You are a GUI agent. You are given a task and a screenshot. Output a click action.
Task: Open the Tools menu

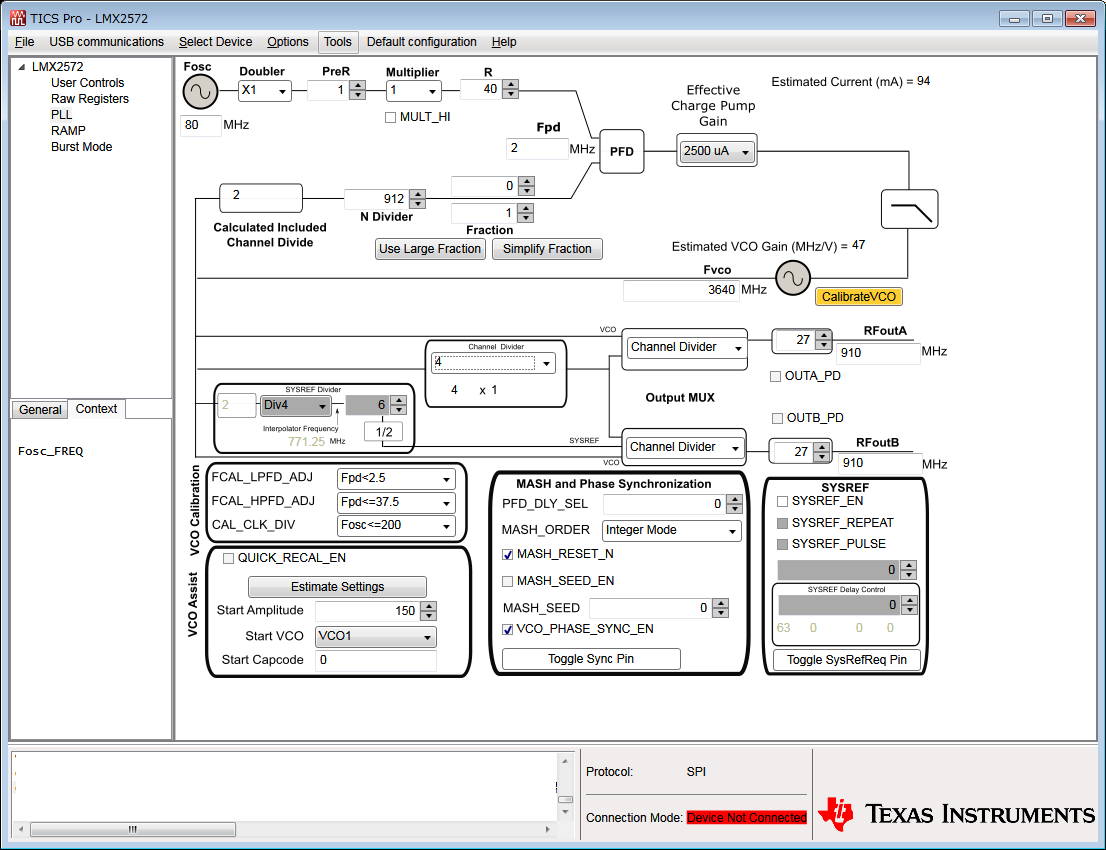338,42
